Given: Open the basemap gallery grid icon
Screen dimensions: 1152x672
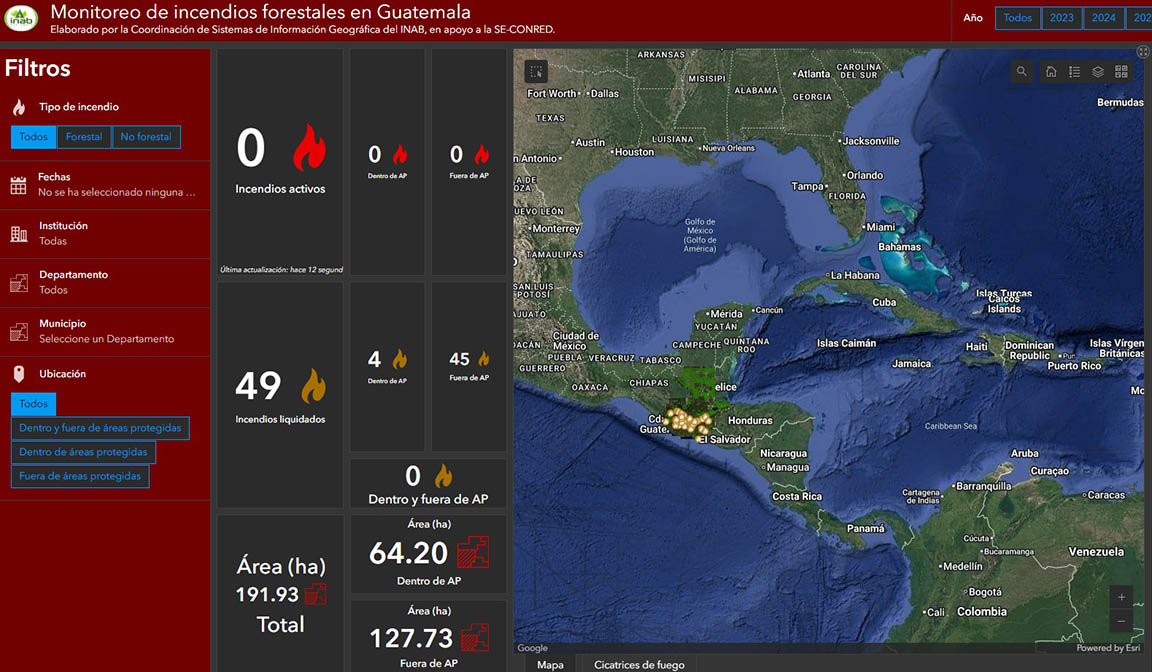Looking at the screenshot, I should click(1121, 72).
